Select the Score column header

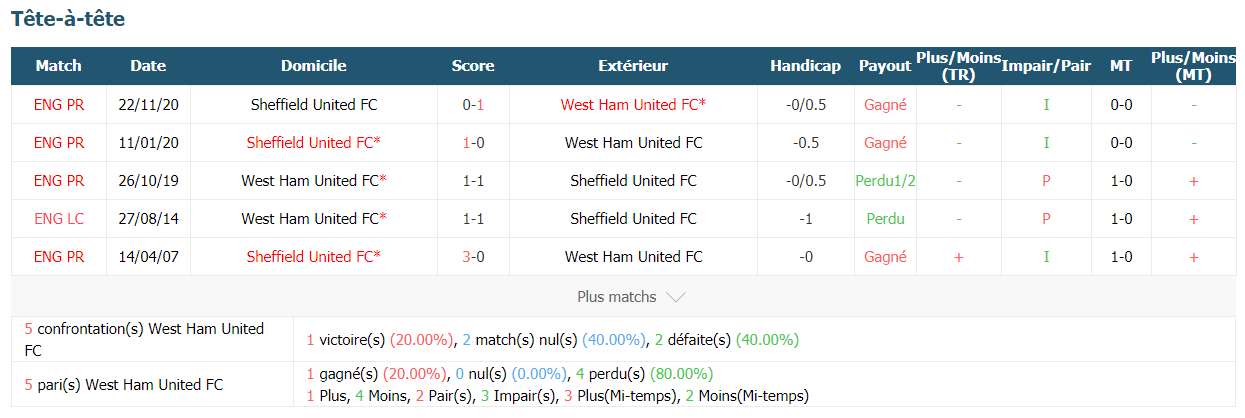(x=473, y=66)
